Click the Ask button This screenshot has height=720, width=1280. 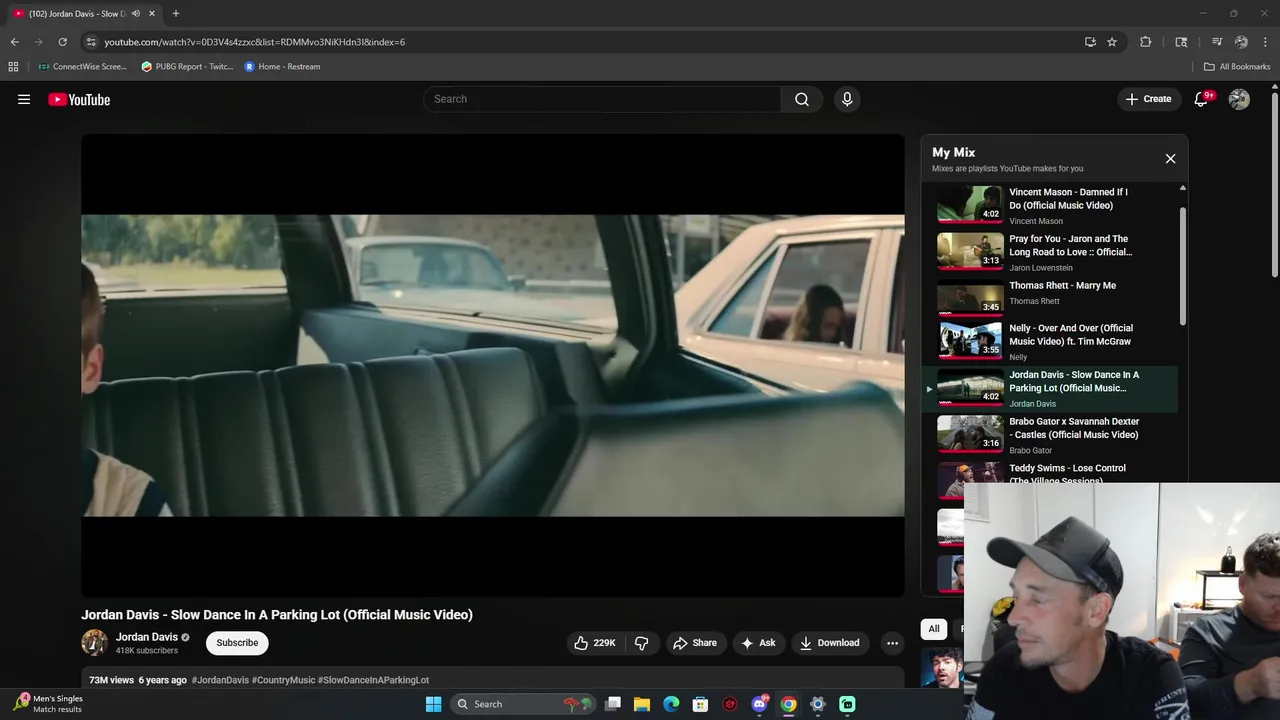click(x=758, y=643)
